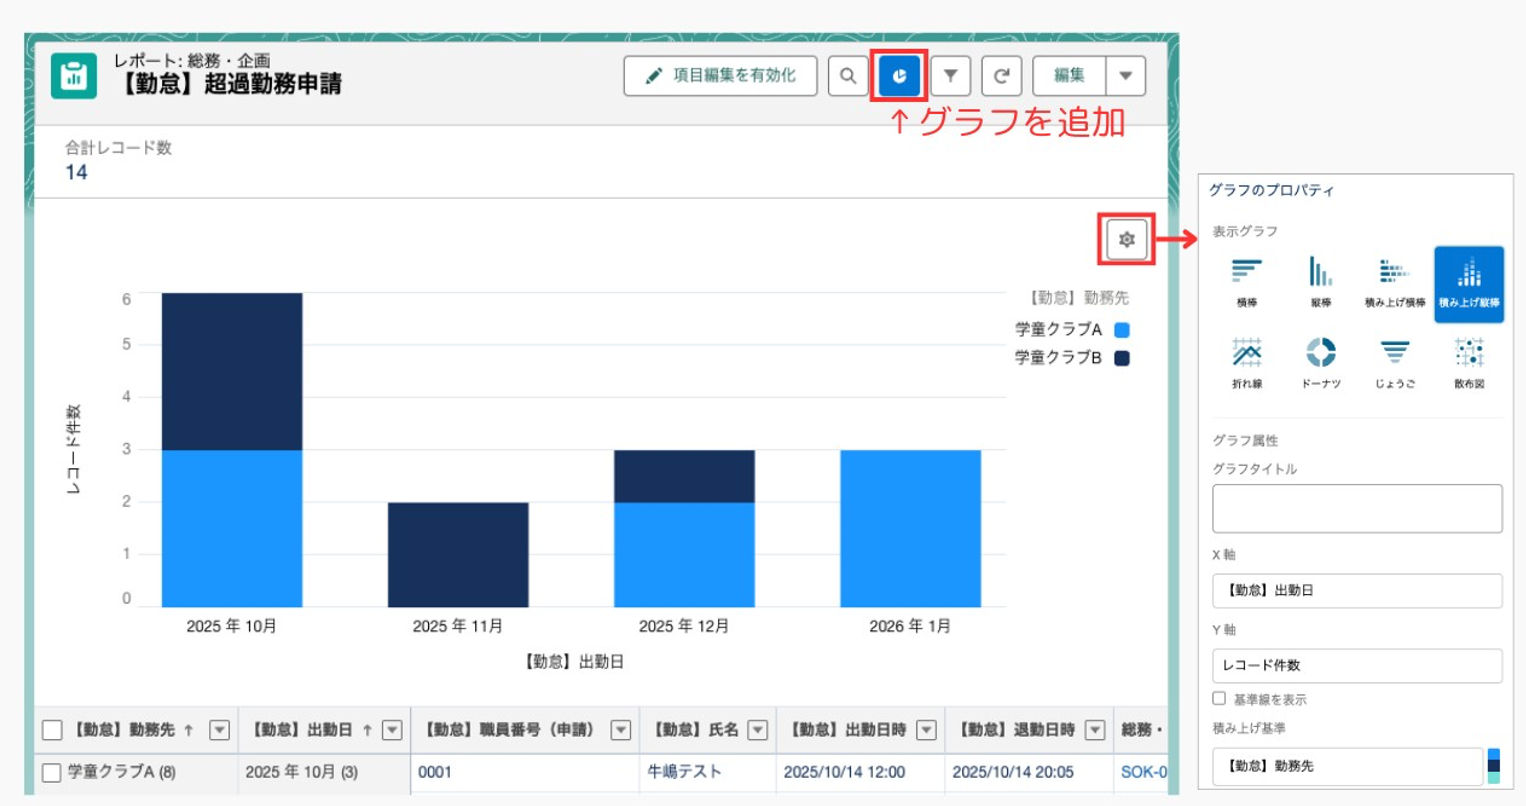
Task: Click the 編集 button
Action: point(1069,76)
